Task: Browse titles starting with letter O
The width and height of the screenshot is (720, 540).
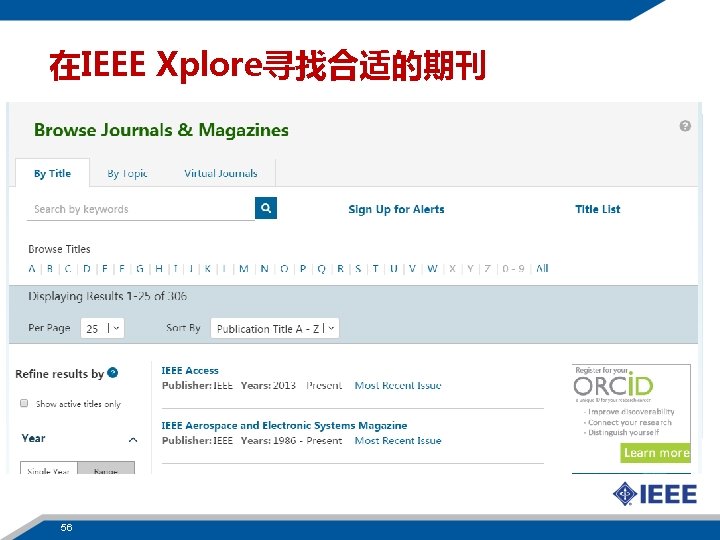Action: (284, 269)
